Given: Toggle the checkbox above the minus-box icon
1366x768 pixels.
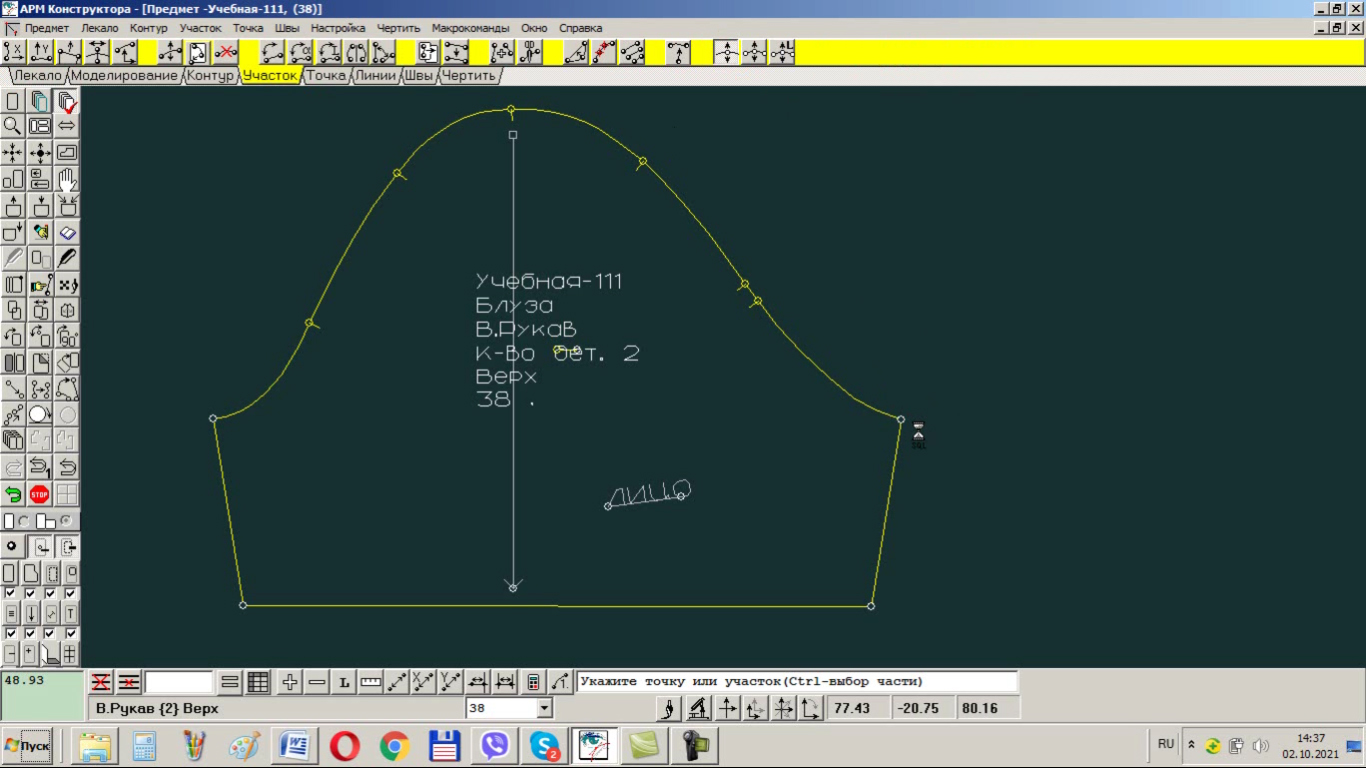Looking at the screenshot, I should pos(11,634).
